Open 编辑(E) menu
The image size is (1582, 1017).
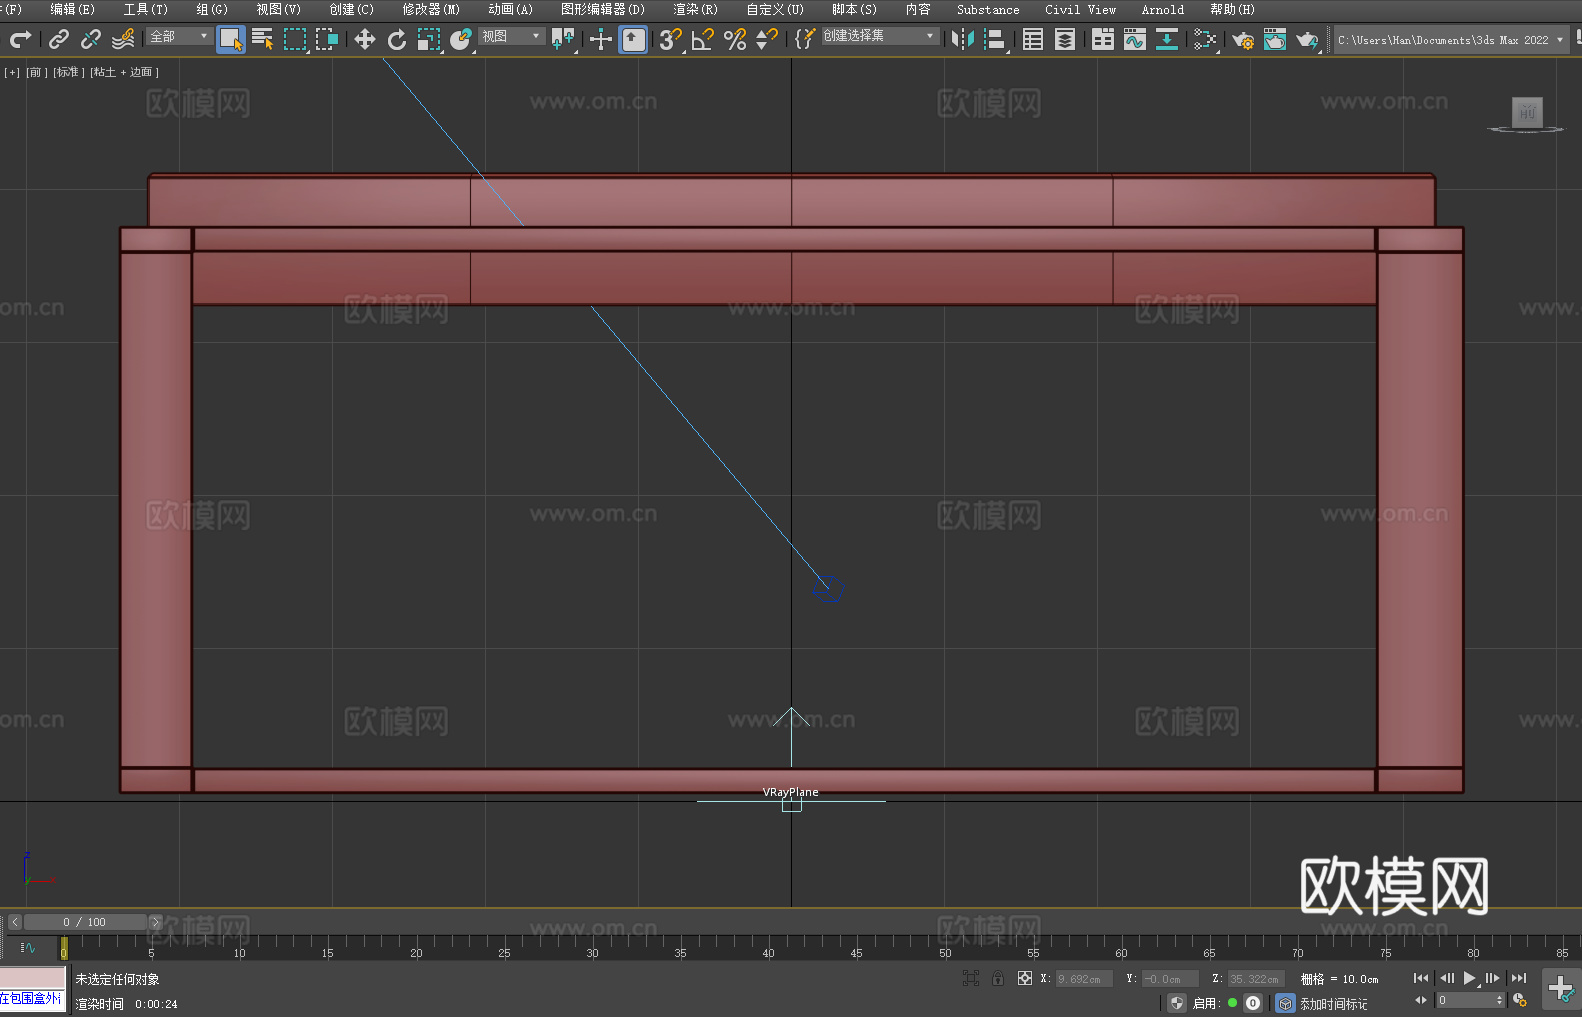(x=73, y=9)
